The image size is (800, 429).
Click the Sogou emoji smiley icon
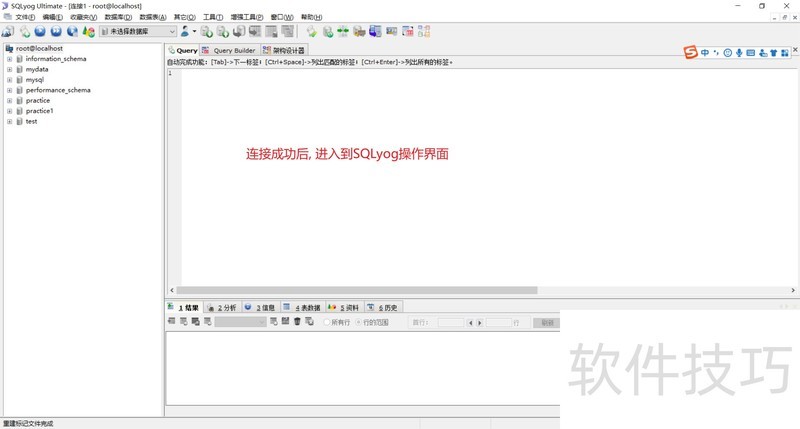pyautogui.click(x=728, y=53)
